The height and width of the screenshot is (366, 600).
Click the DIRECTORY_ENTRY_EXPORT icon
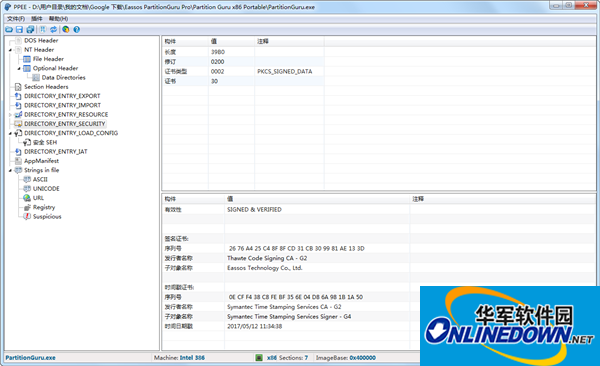18,96
